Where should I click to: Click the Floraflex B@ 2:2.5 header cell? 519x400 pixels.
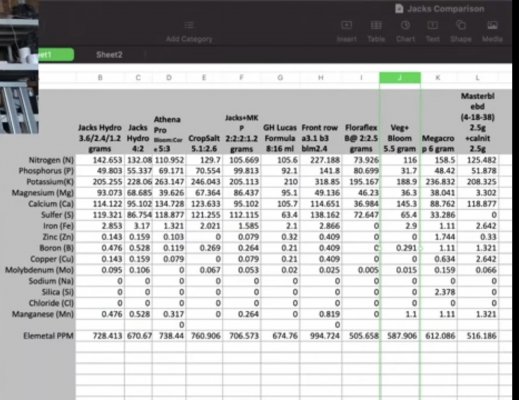click(x=361, y=138)
